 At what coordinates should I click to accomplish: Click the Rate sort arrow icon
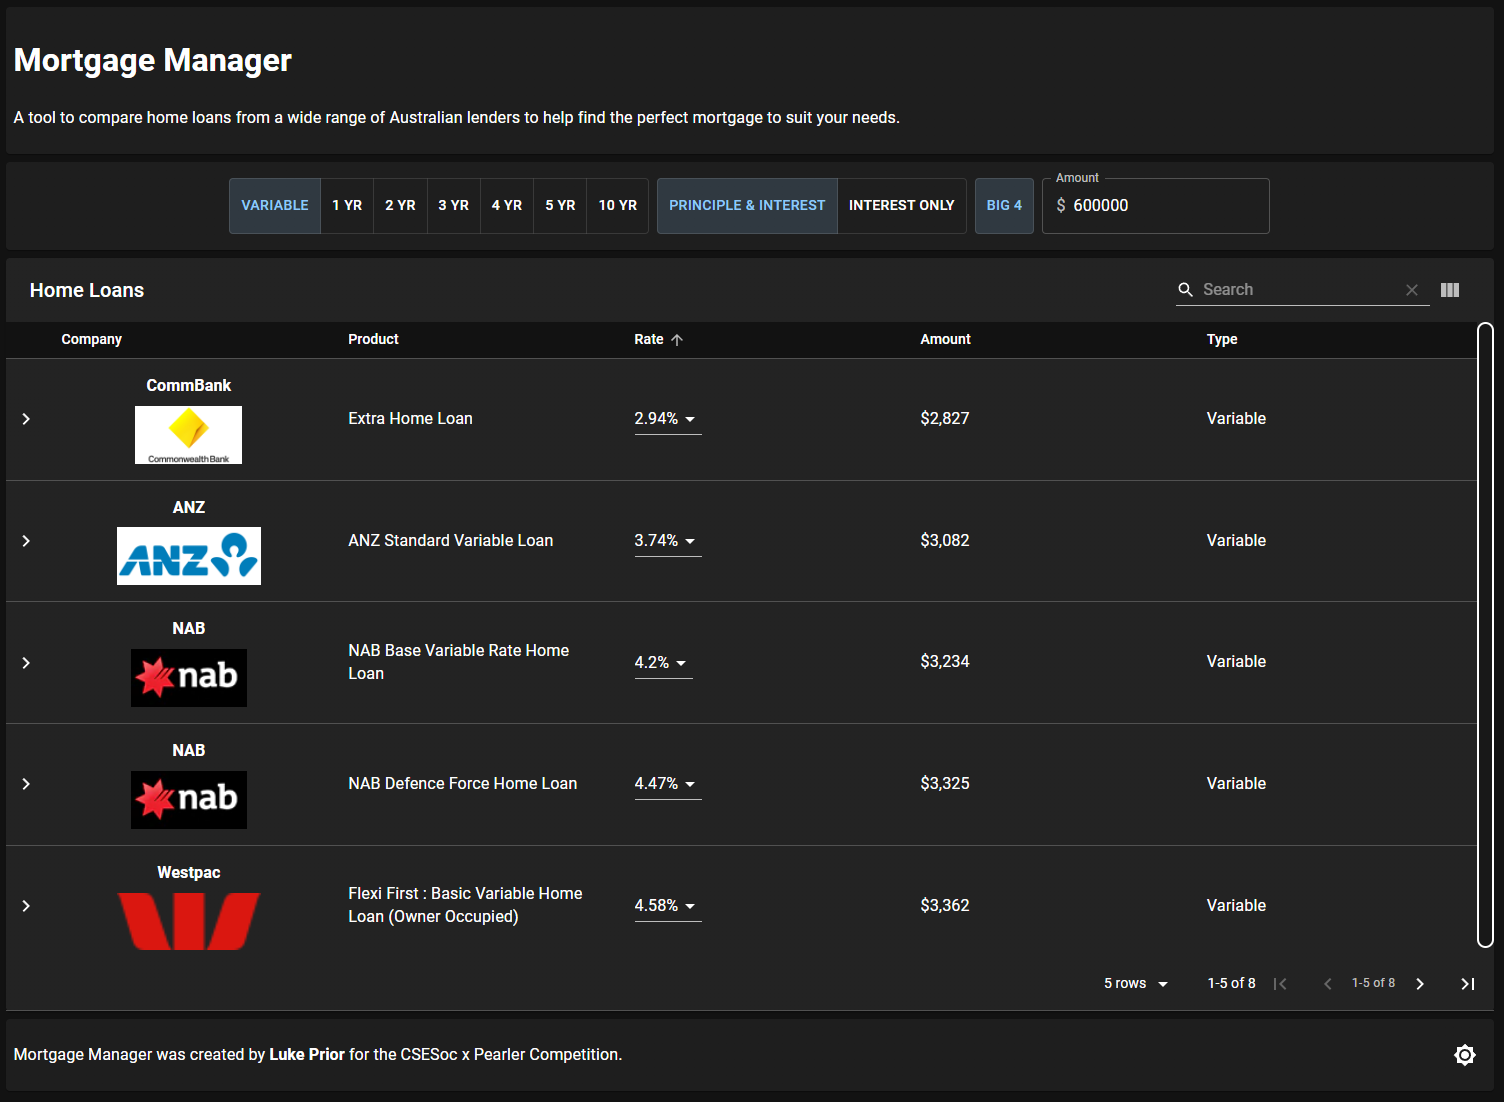point(677,340)
